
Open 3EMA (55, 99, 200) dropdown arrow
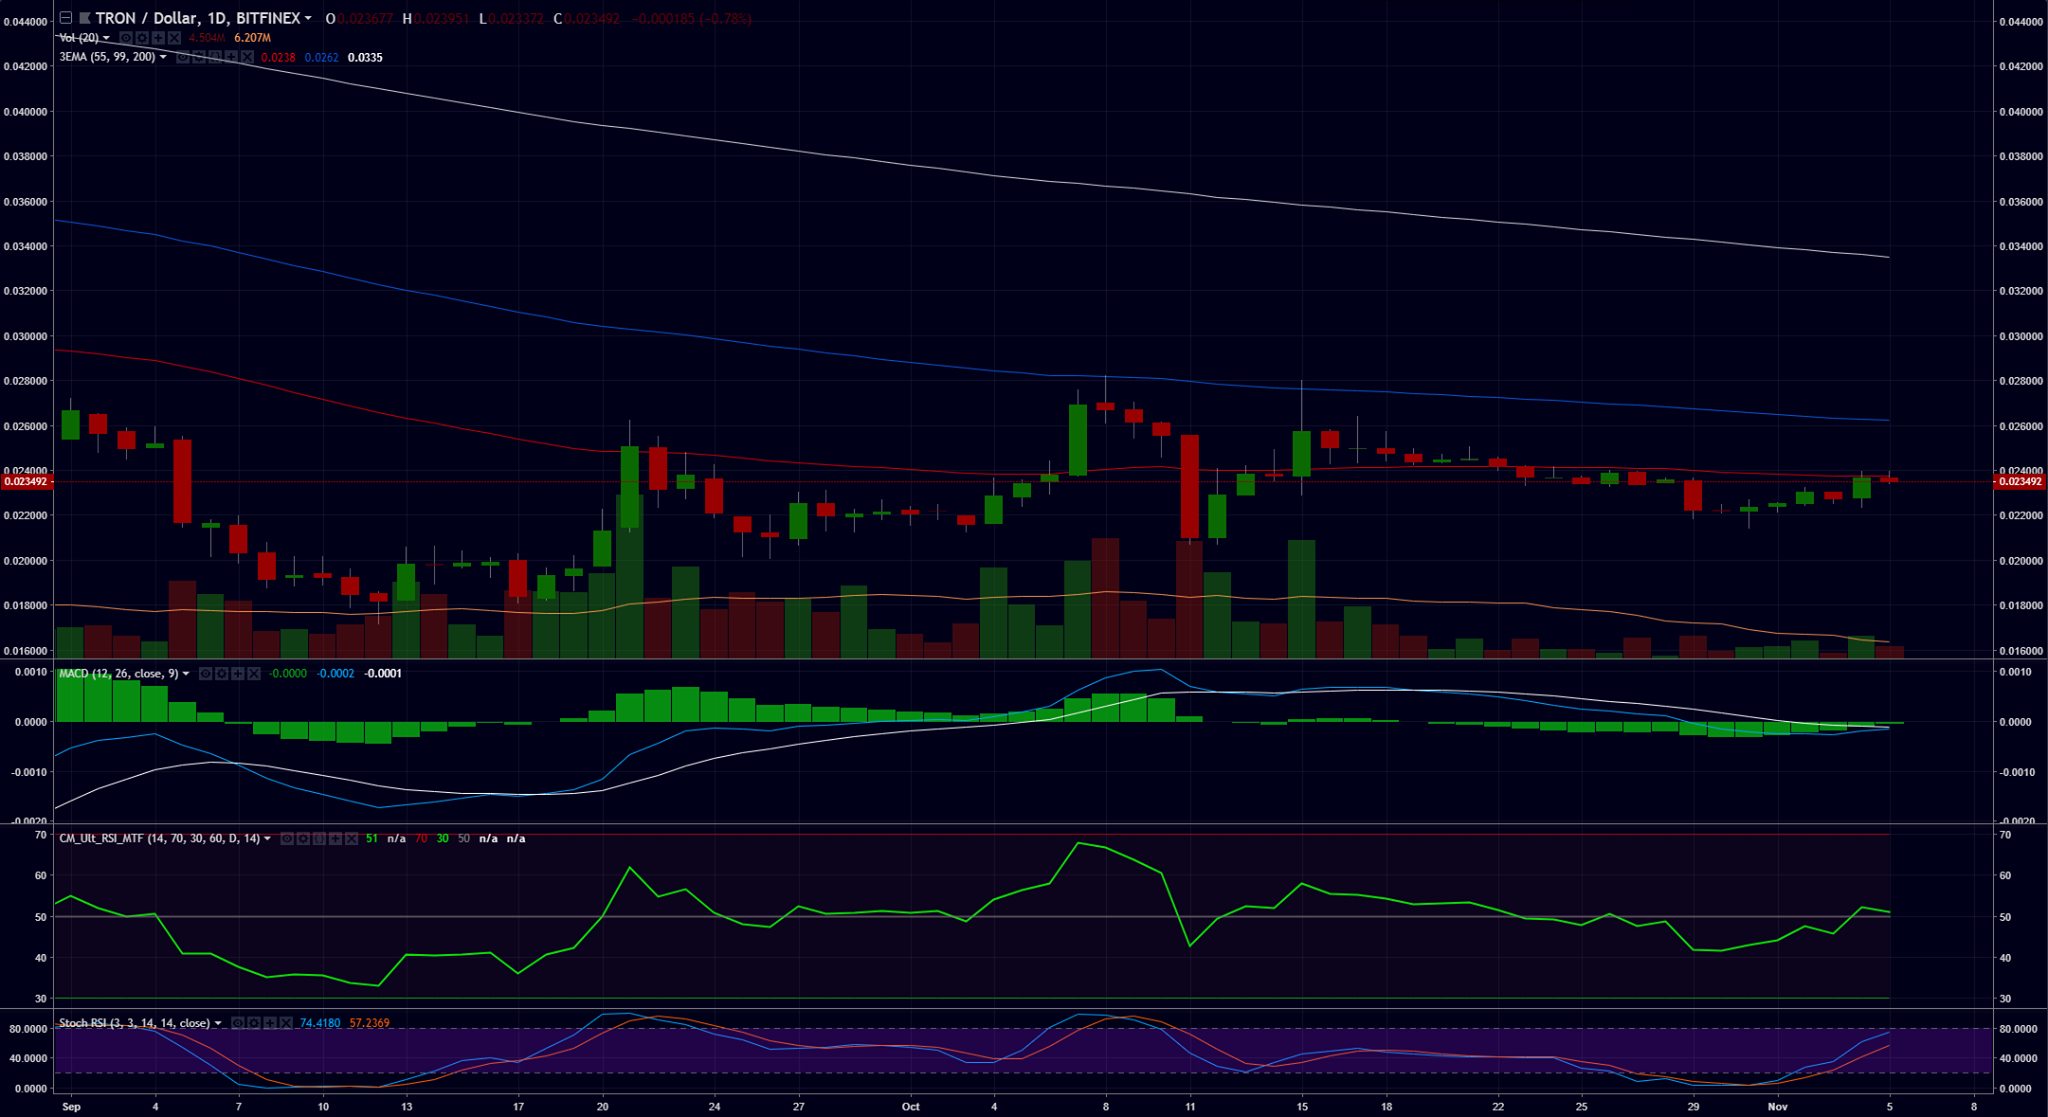(163, 57)
